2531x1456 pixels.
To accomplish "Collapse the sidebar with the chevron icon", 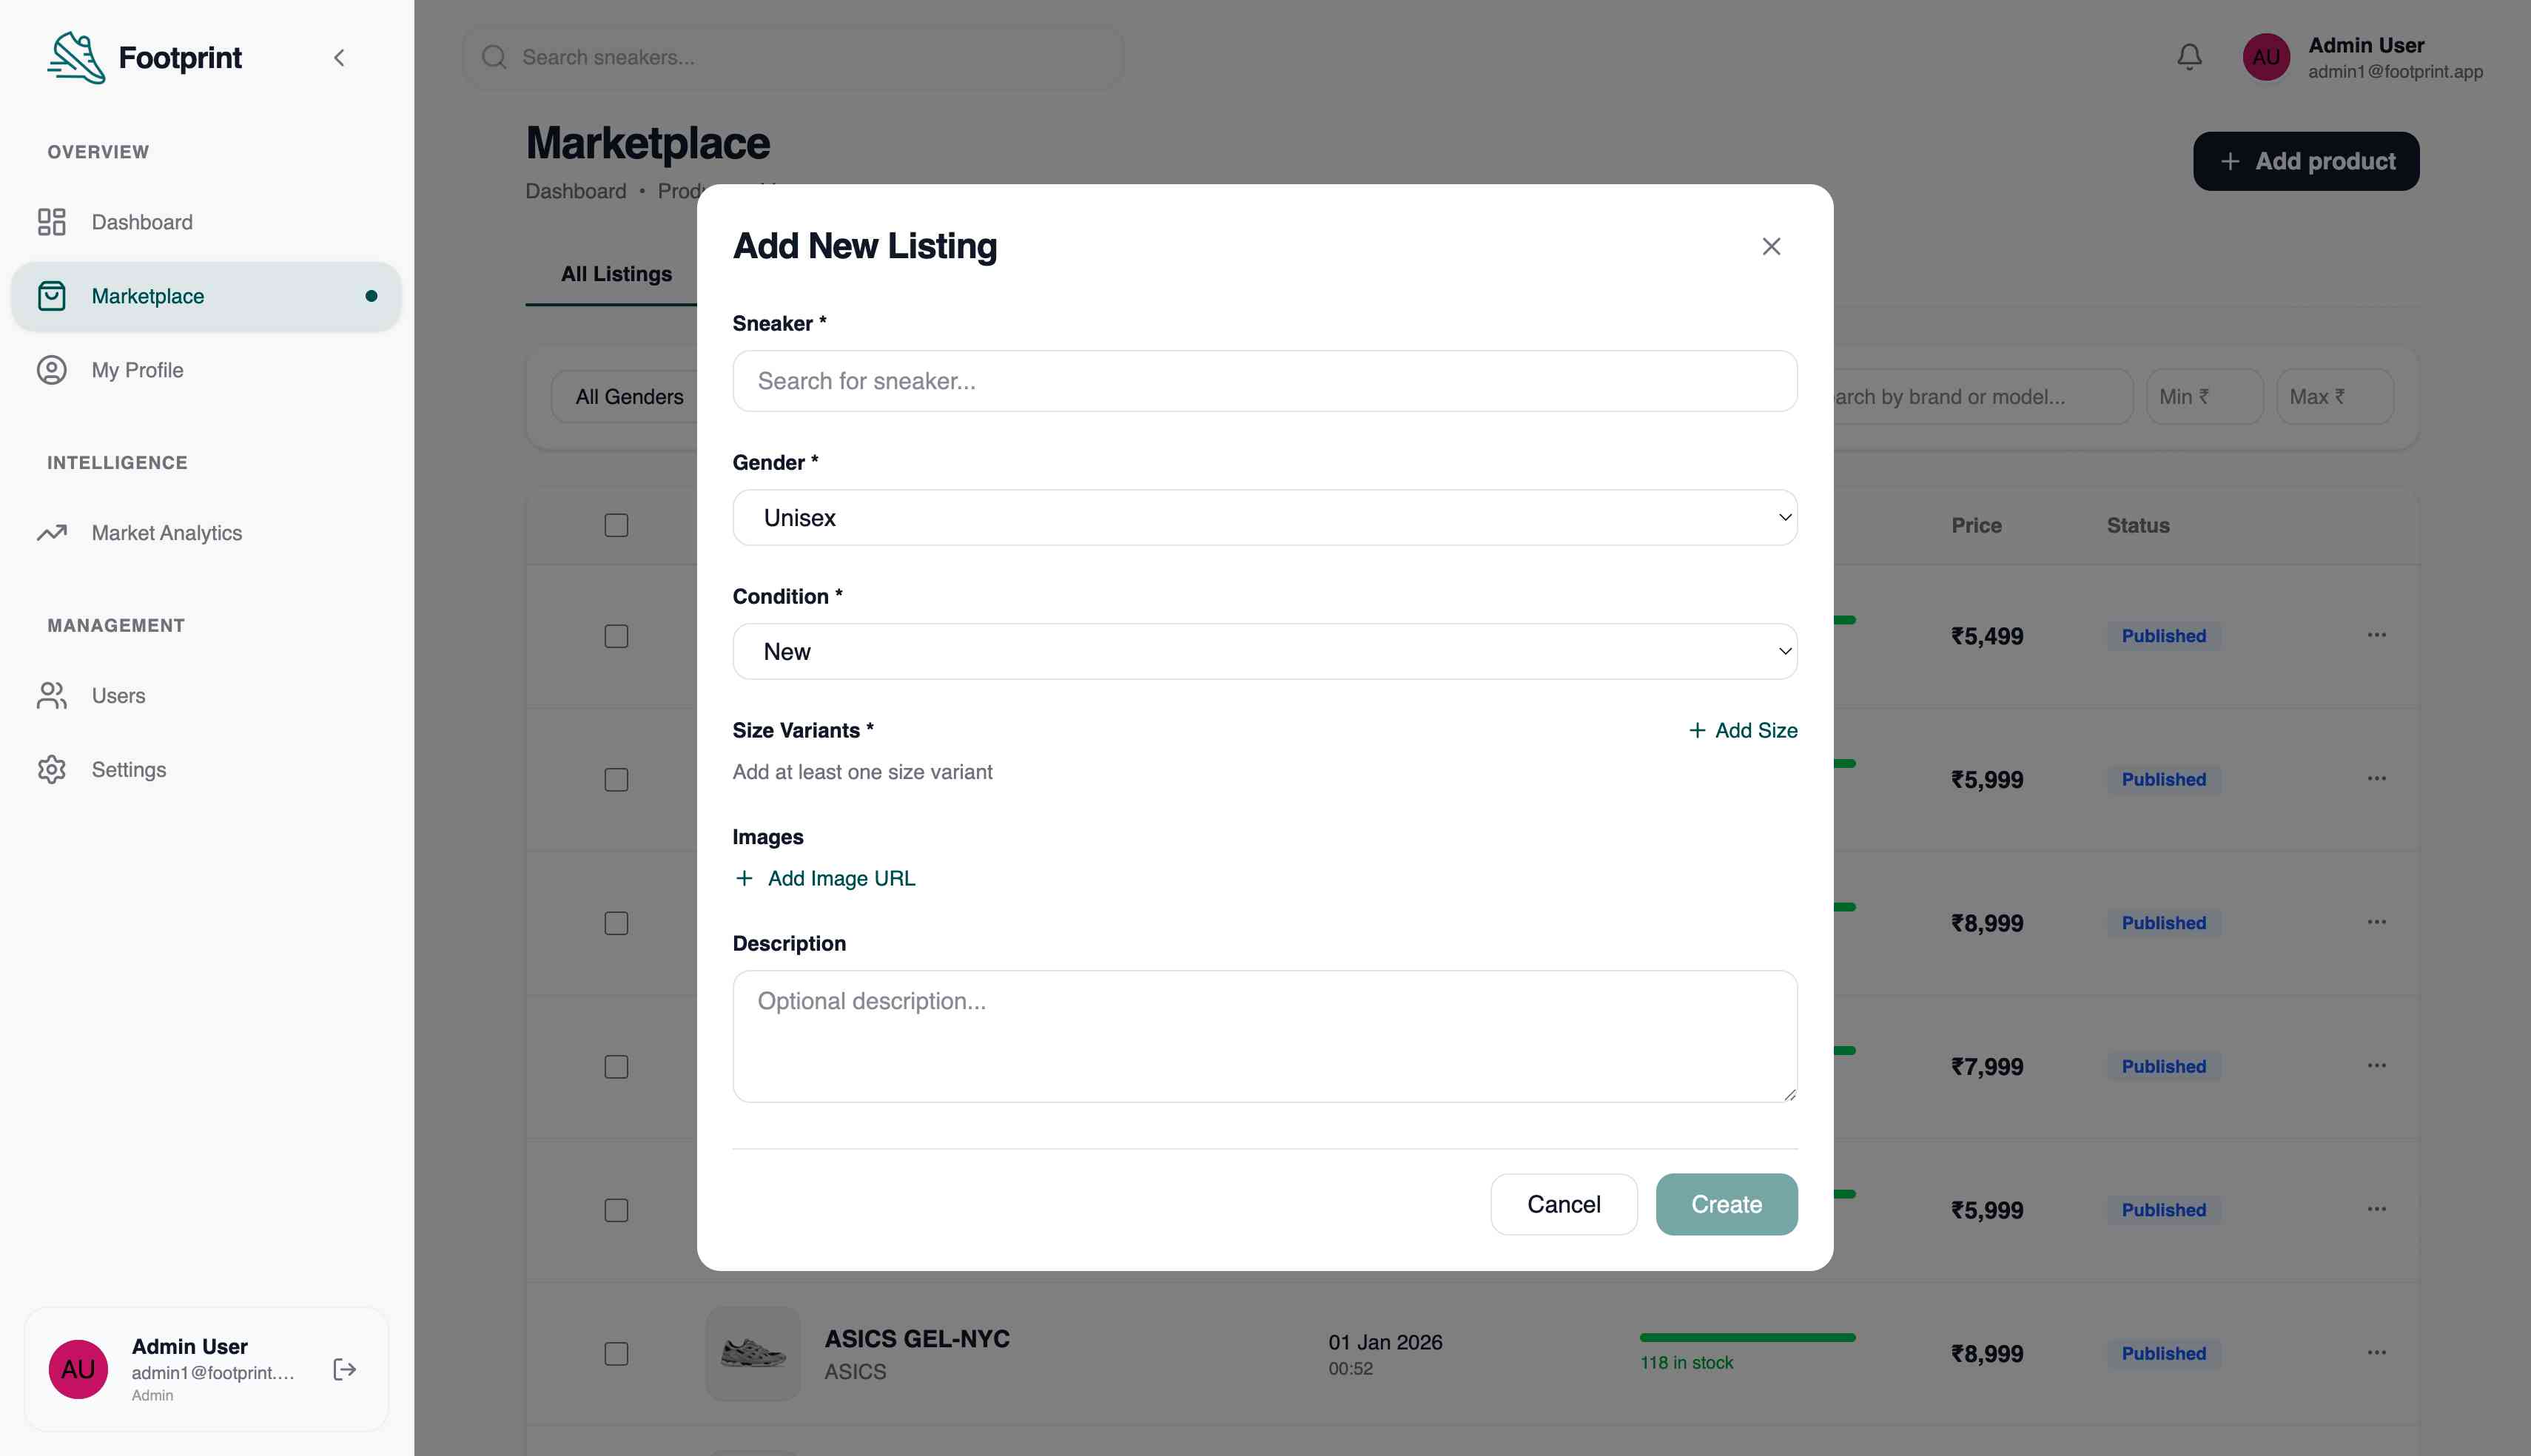I will point(339,58).
